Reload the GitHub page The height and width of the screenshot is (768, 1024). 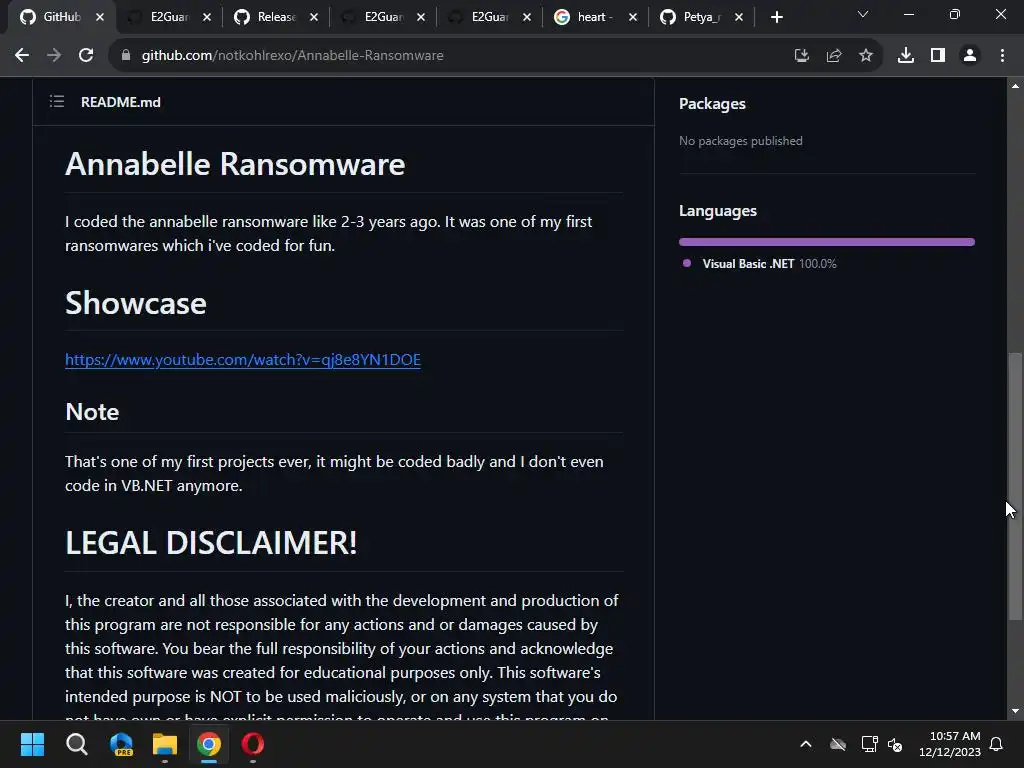86,56
